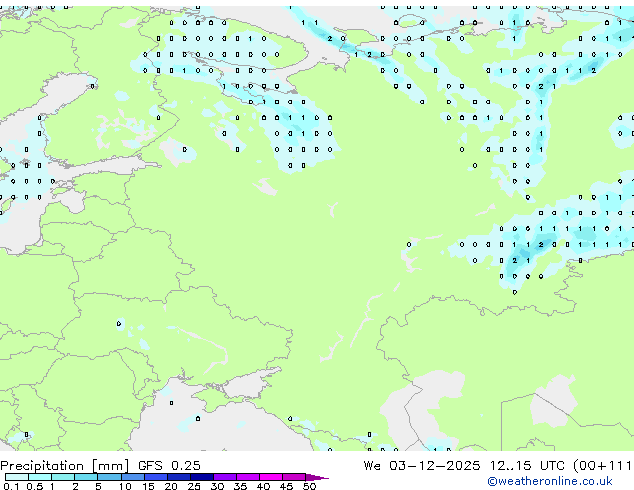The width and height of the screenshot is (634, 490).
Task: Select the 35–40 mm legend swatch
Action: [x=248, y=477]
